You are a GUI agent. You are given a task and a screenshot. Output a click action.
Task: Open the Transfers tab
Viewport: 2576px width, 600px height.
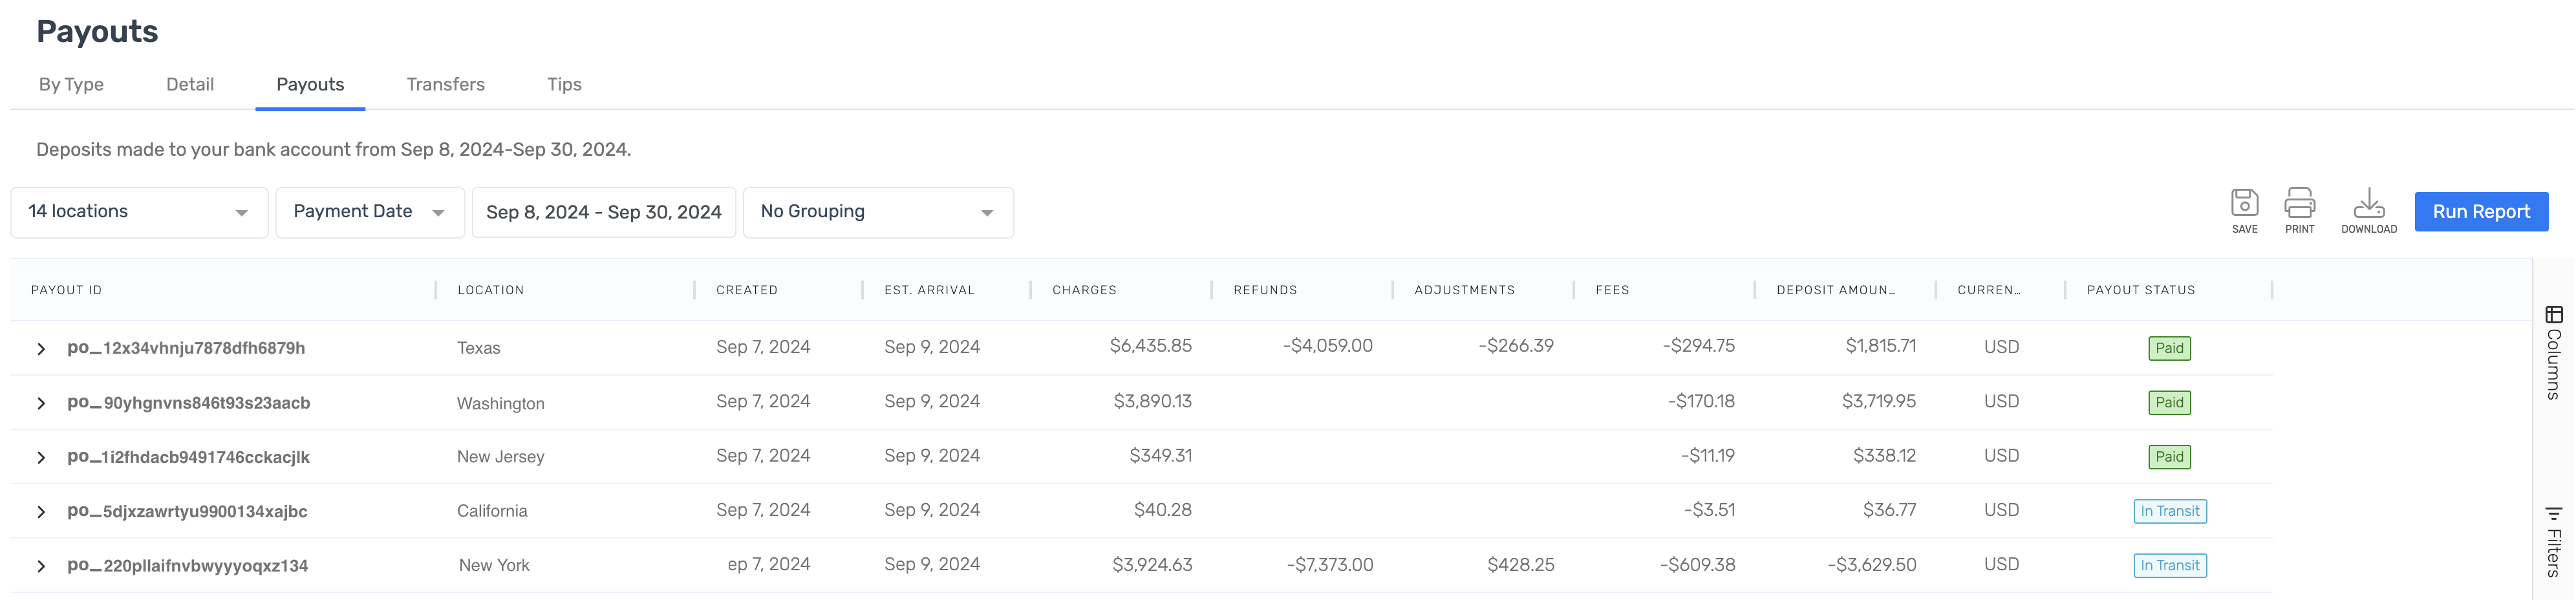click(x=445, y=85)
